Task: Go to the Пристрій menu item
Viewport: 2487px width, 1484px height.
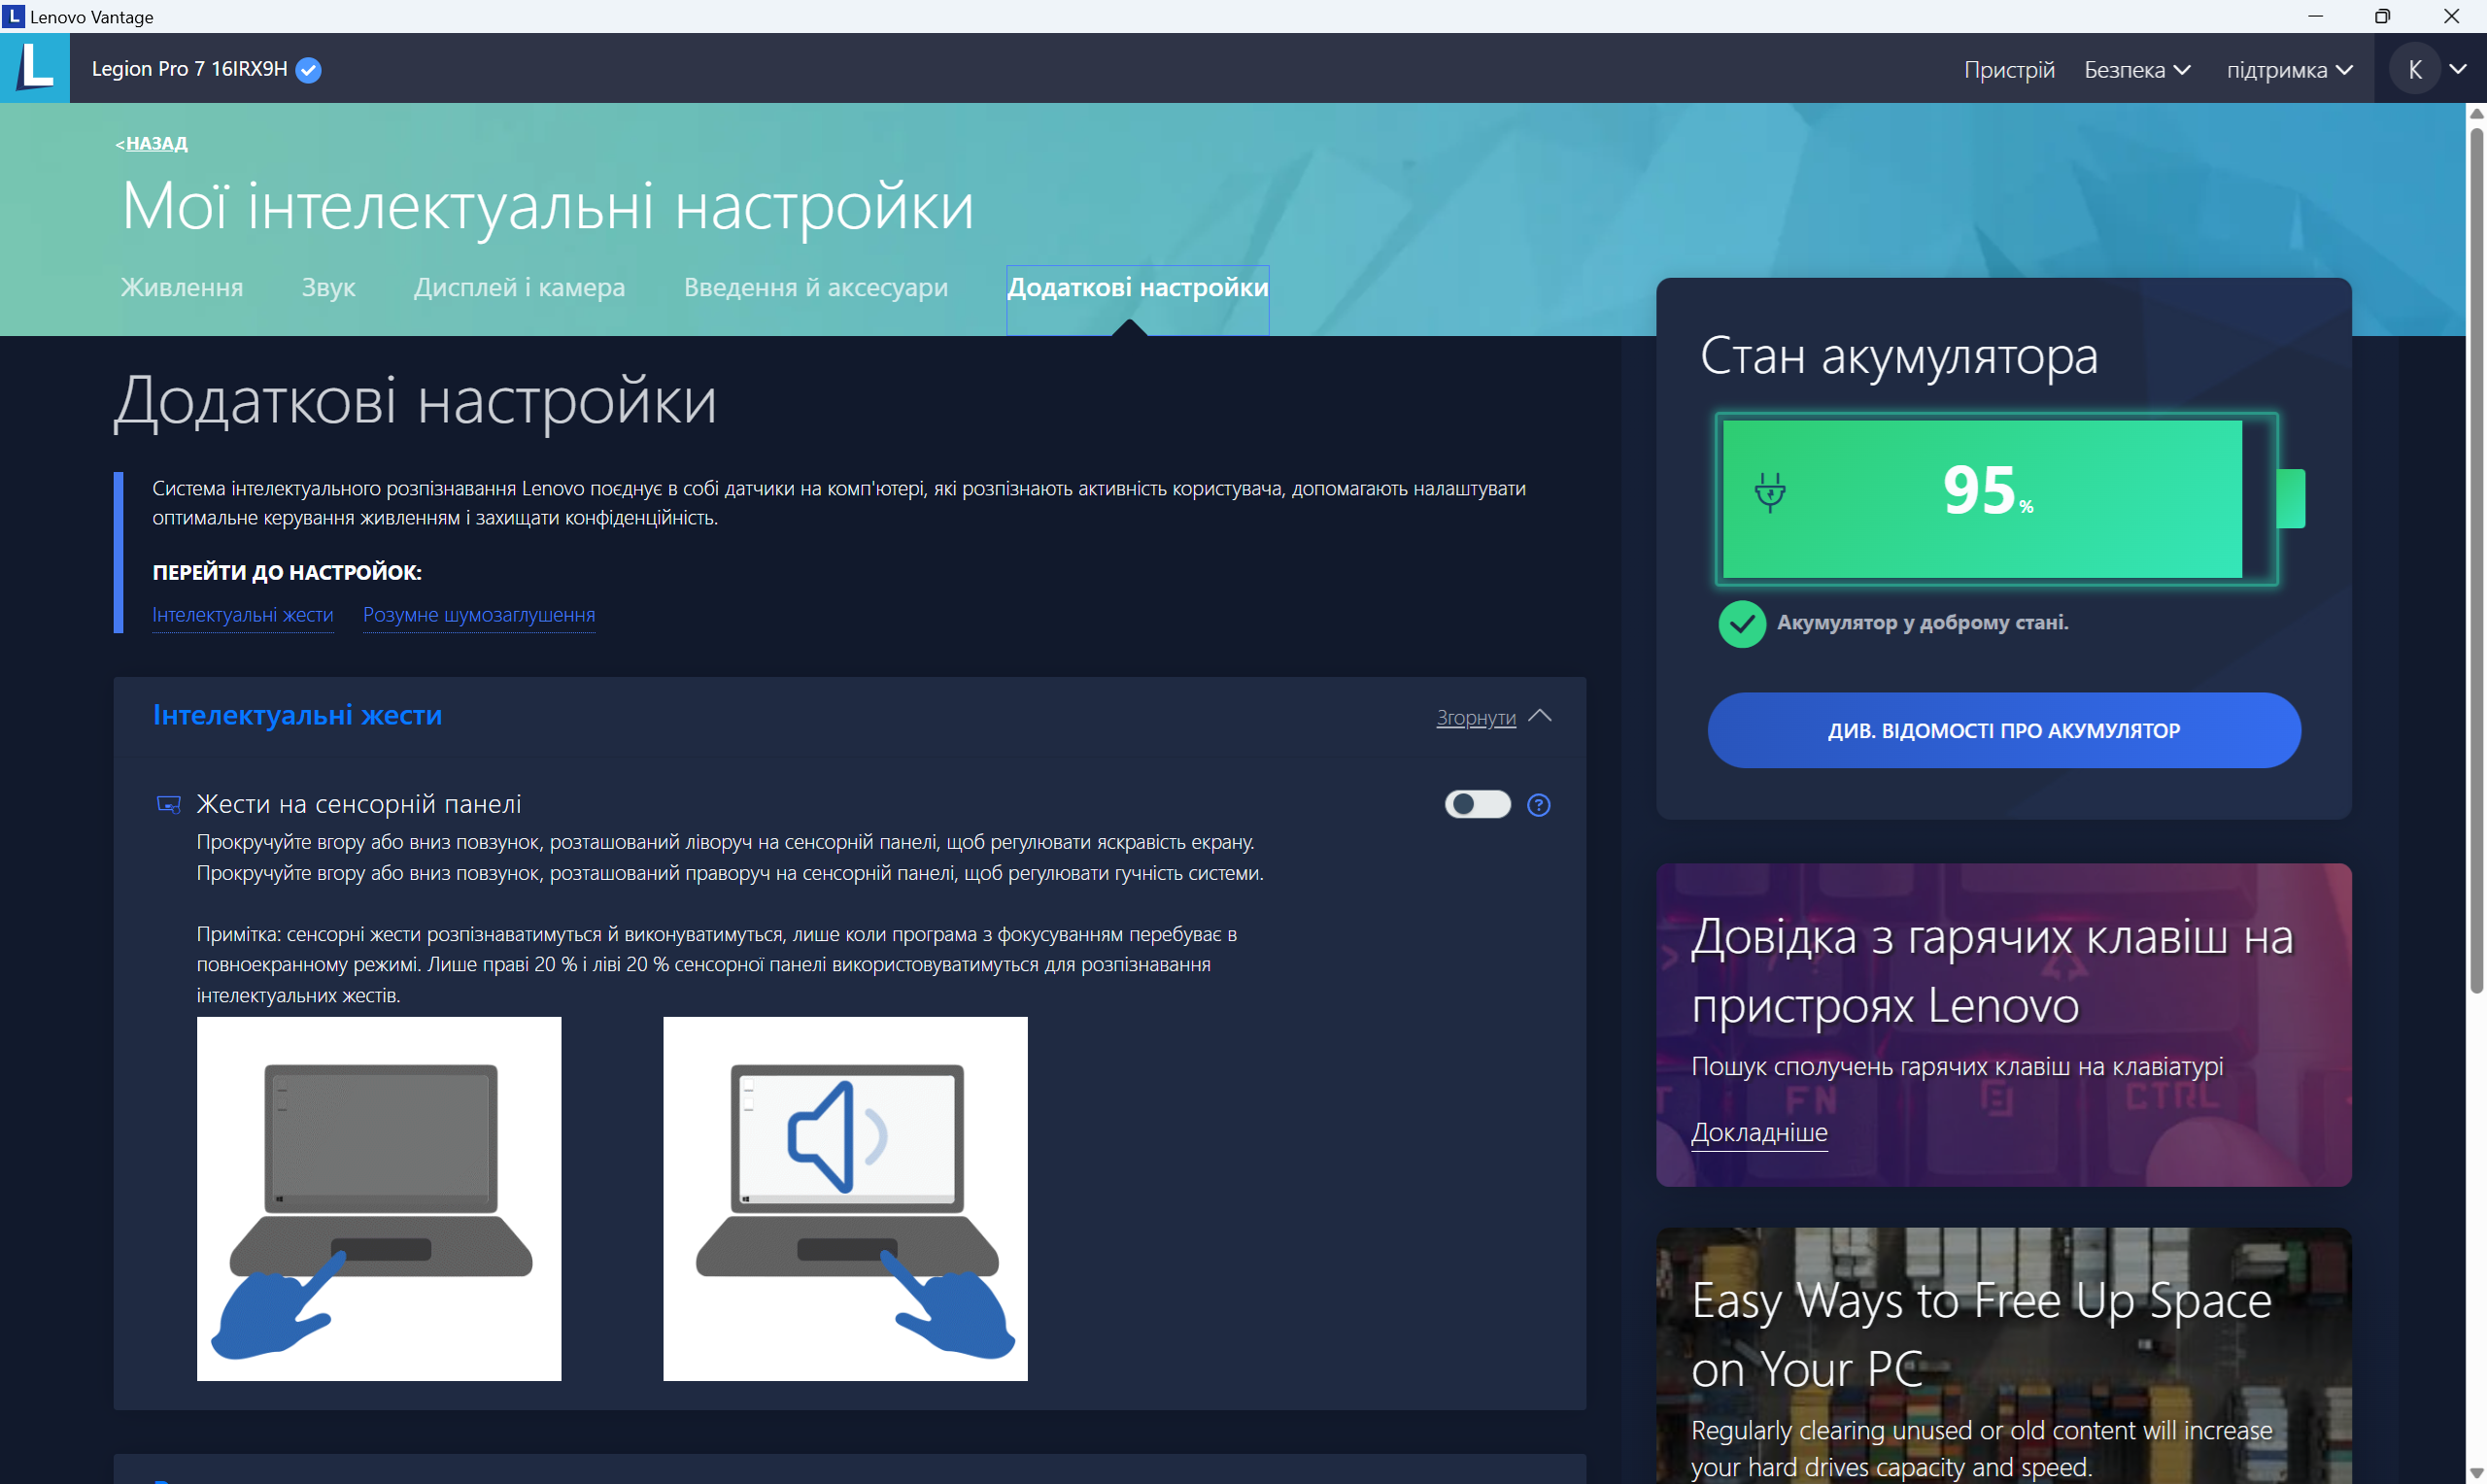Action: (x=2008, y=70)
